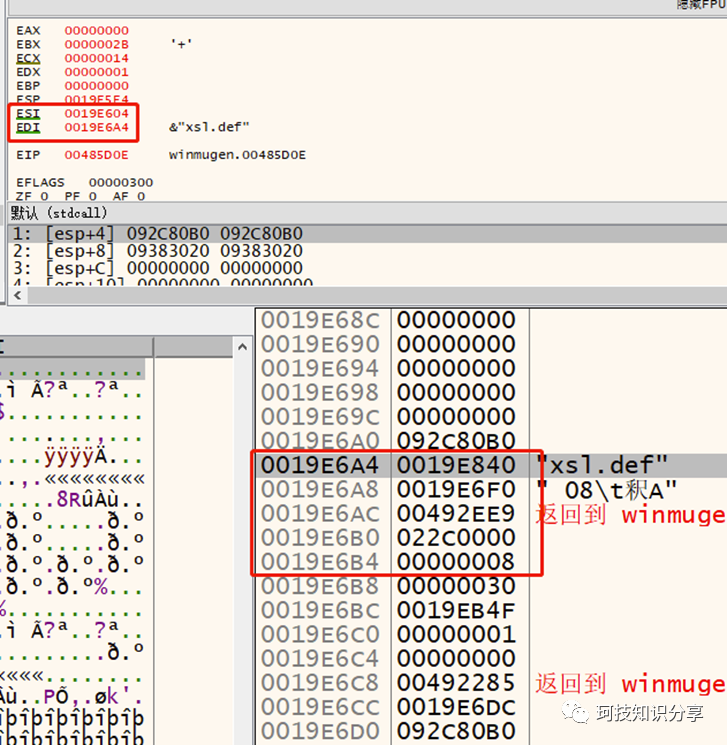Click the return comment at 0019E6C8
Viewport: 727px width, 745px height.
click(631, 684)
